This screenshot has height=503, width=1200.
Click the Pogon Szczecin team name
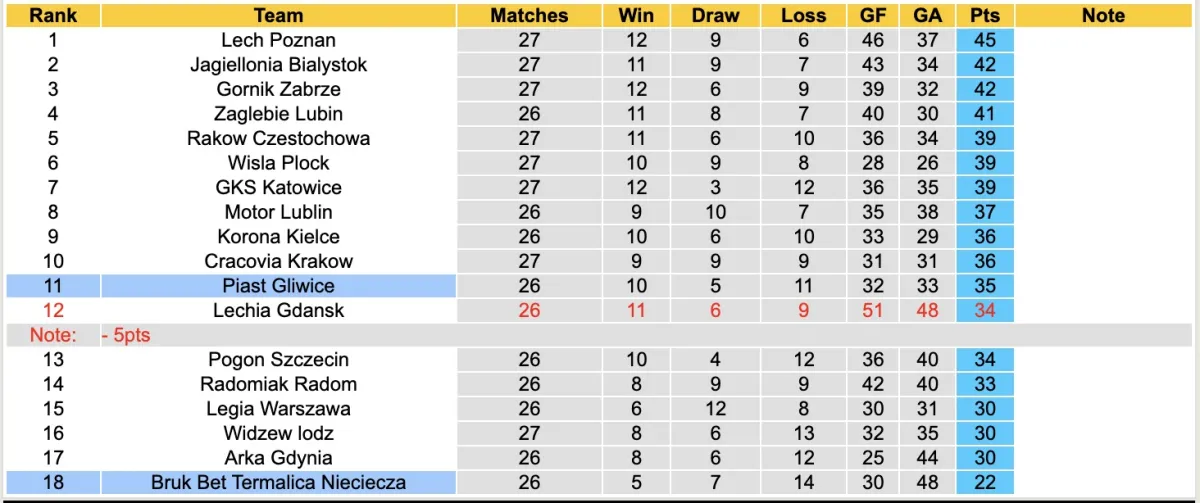click(278, 360)
